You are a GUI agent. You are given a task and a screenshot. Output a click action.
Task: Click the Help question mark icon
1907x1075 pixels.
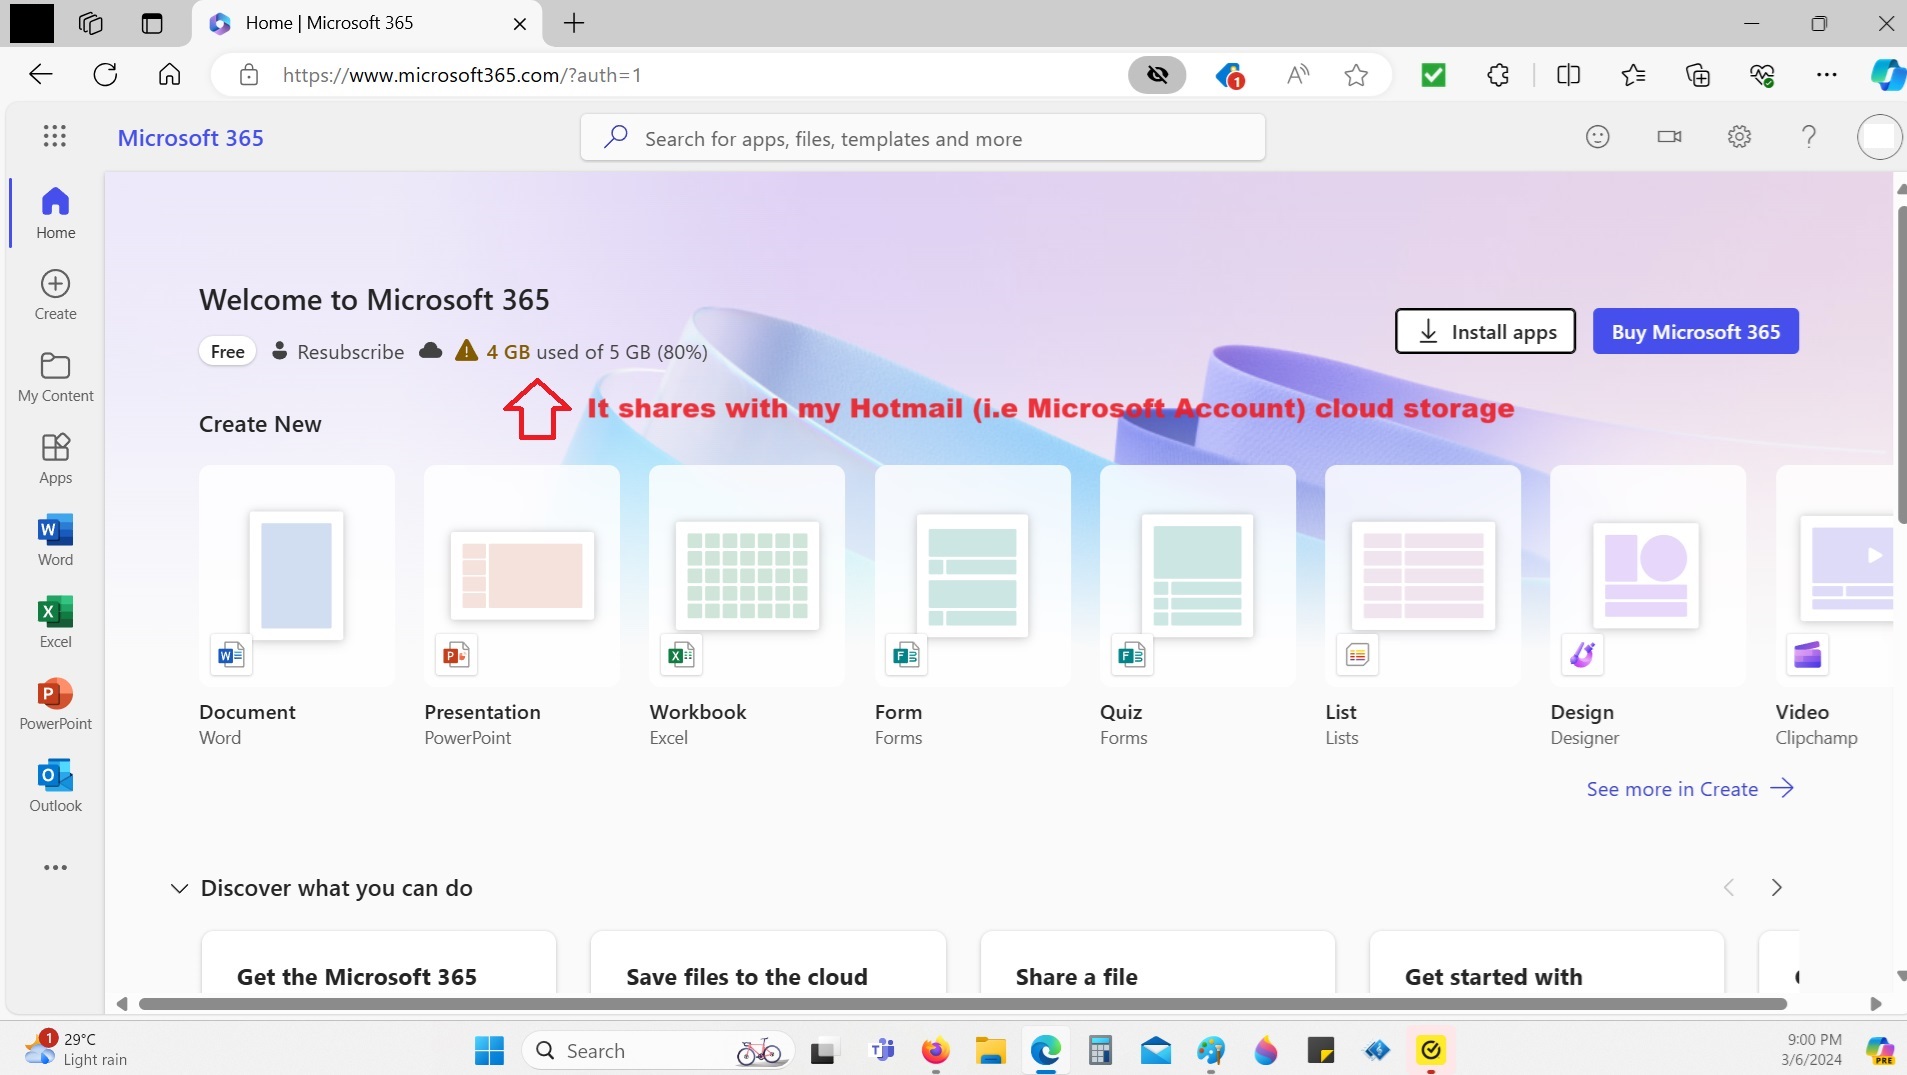coord(1809,137)
